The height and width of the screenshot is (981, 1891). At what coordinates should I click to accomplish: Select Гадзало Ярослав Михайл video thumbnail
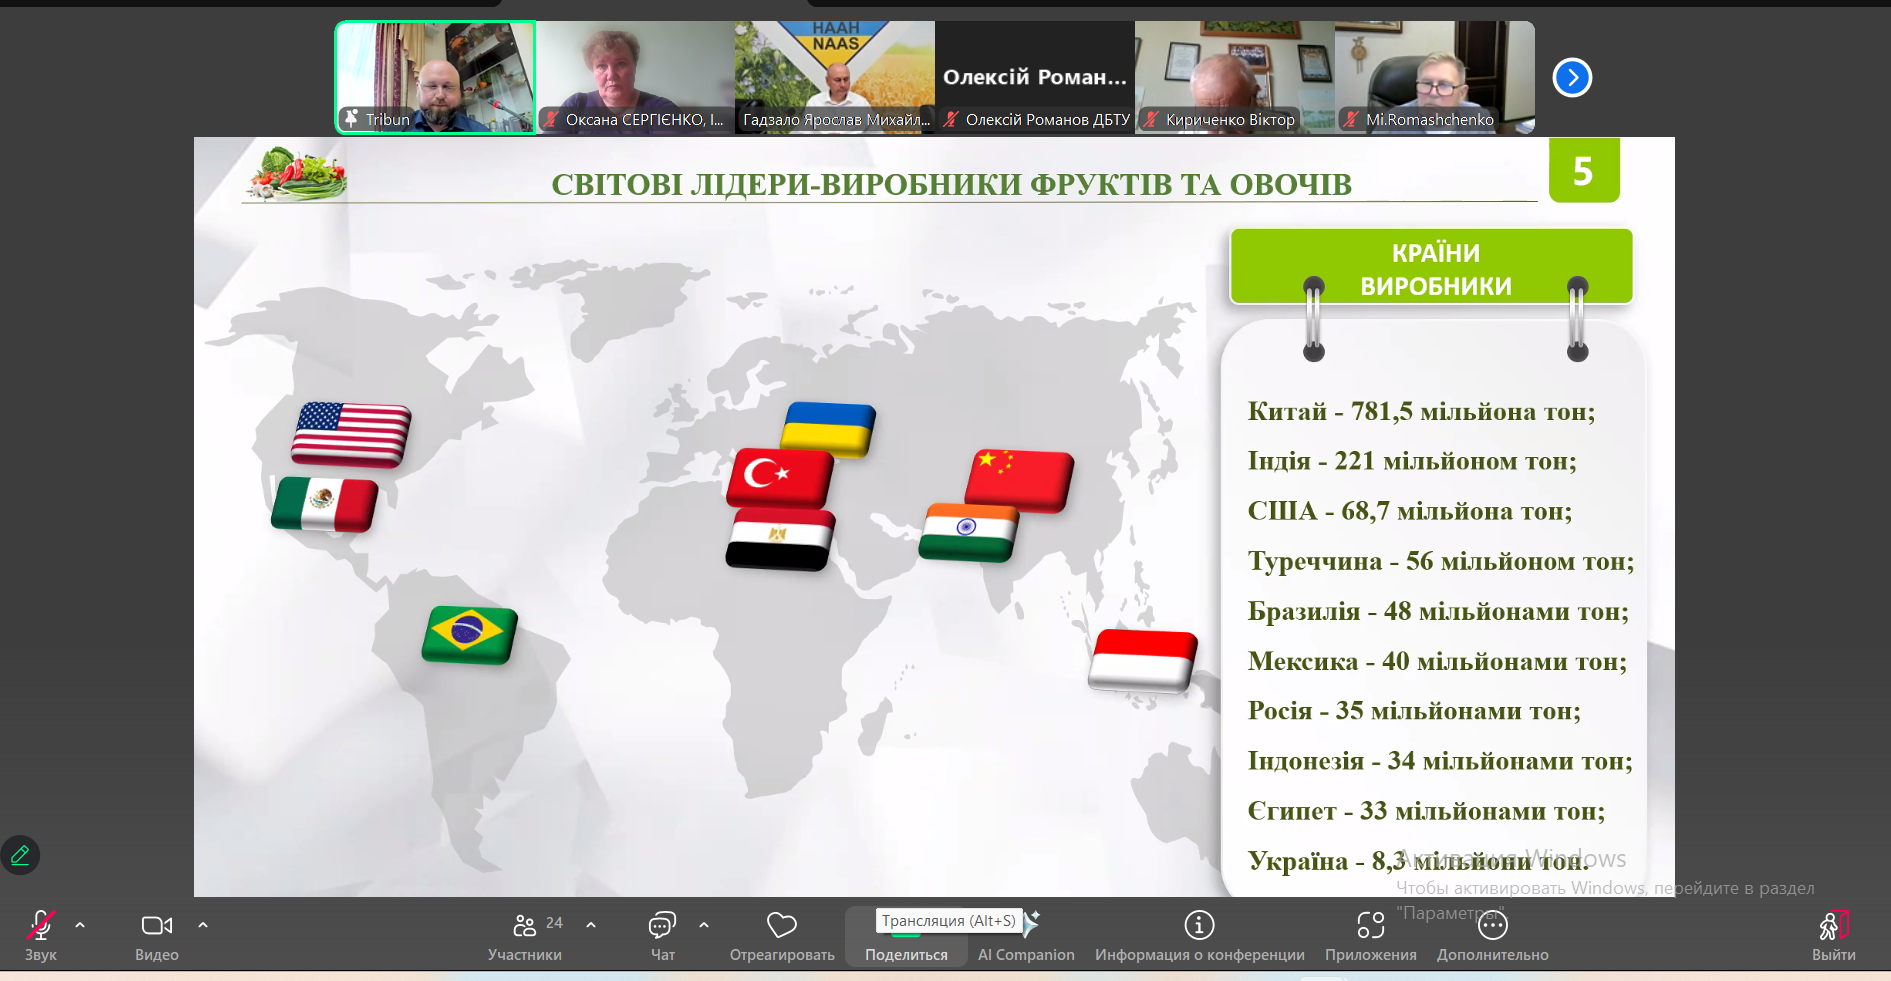tap(835, 77)
